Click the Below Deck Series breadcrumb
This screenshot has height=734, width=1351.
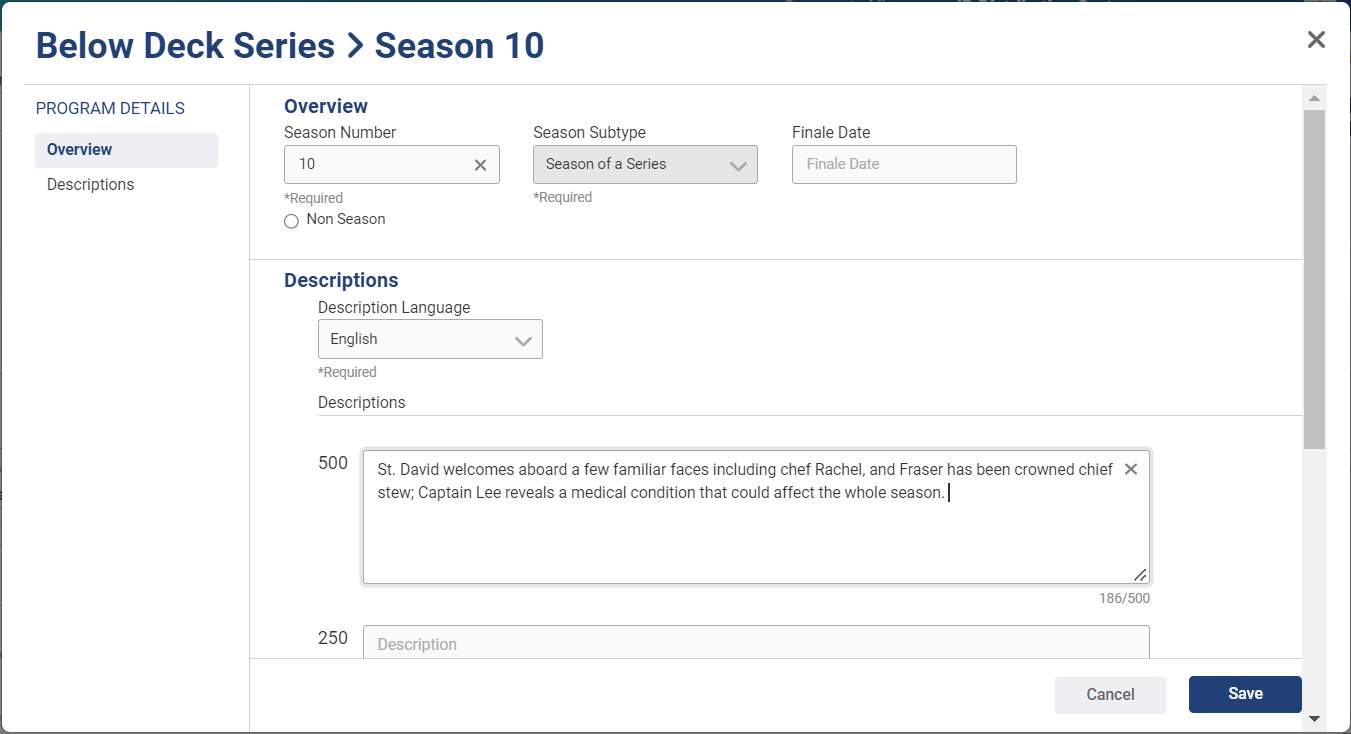tap(185, 46)
